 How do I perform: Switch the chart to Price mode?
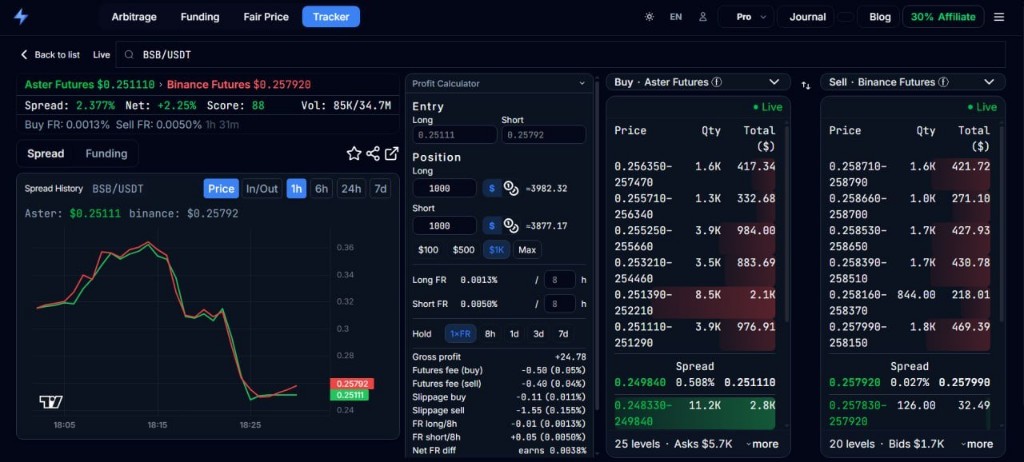(x=221, y=189)
